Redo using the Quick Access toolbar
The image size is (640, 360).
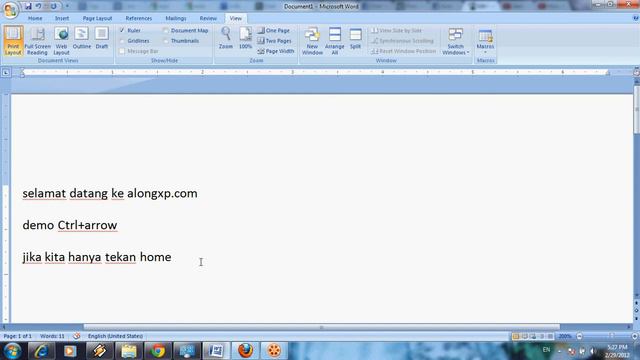click(53, 6)
